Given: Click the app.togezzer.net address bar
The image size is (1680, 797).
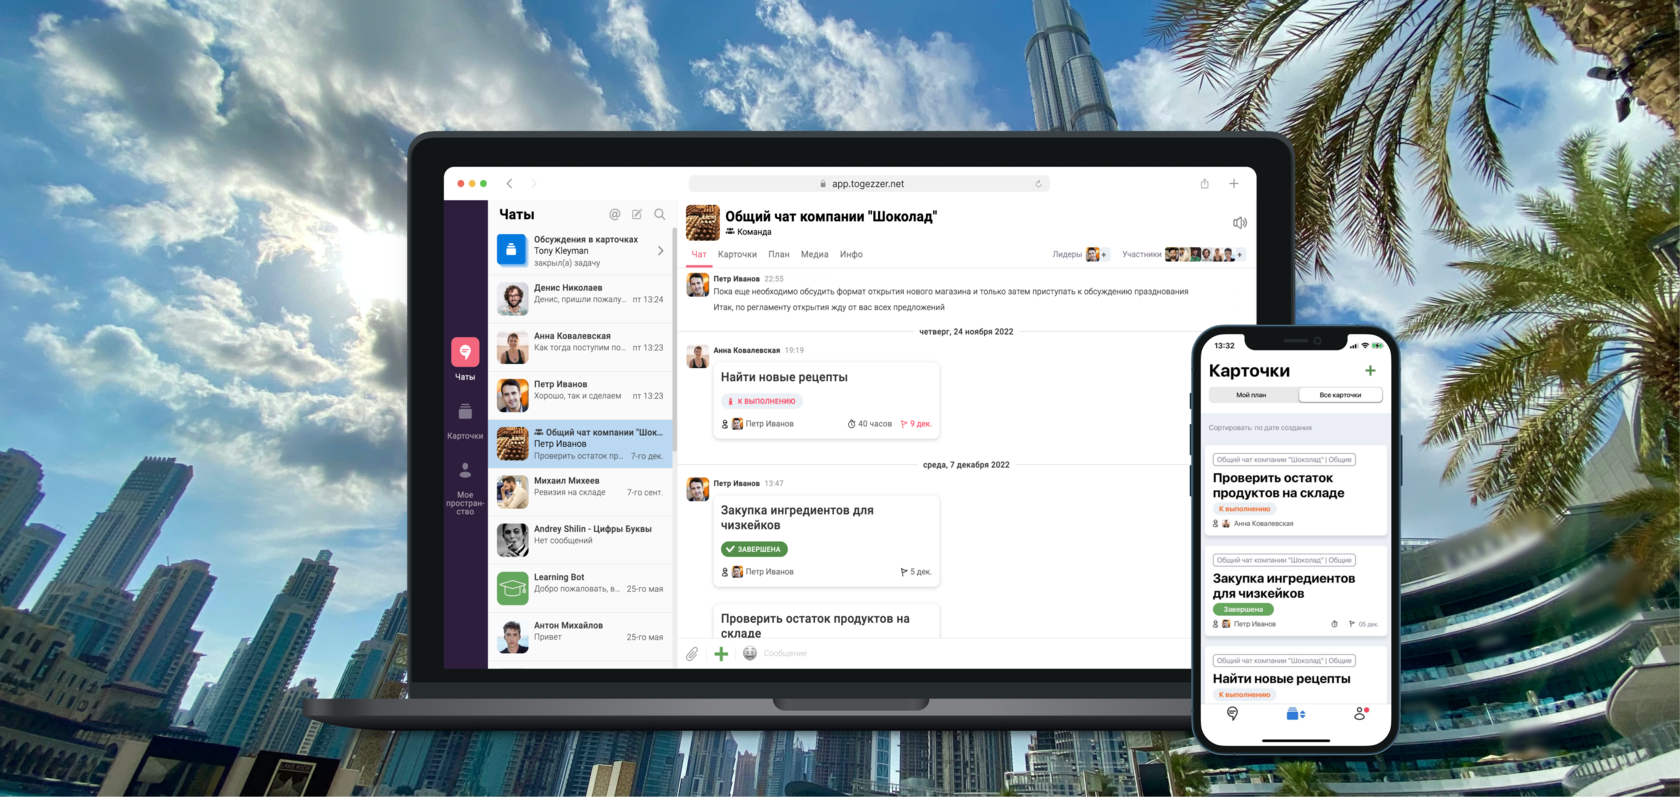Looking at the screenshot, I should [x=868, y=184].
